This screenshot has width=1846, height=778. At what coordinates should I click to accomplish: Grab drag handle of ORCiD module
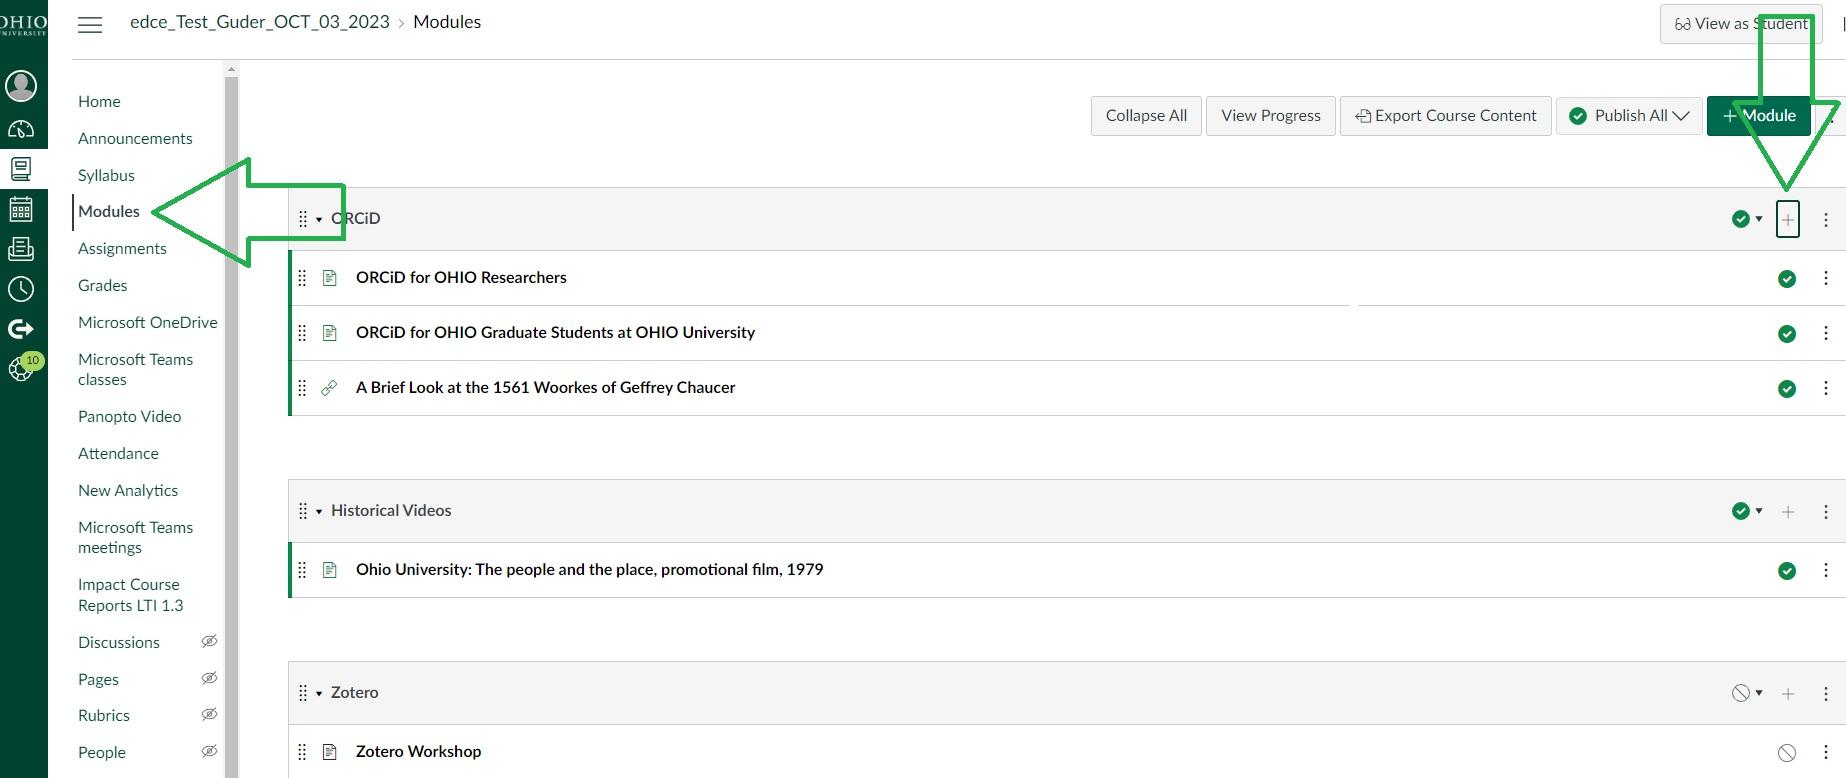pos(303,219)
